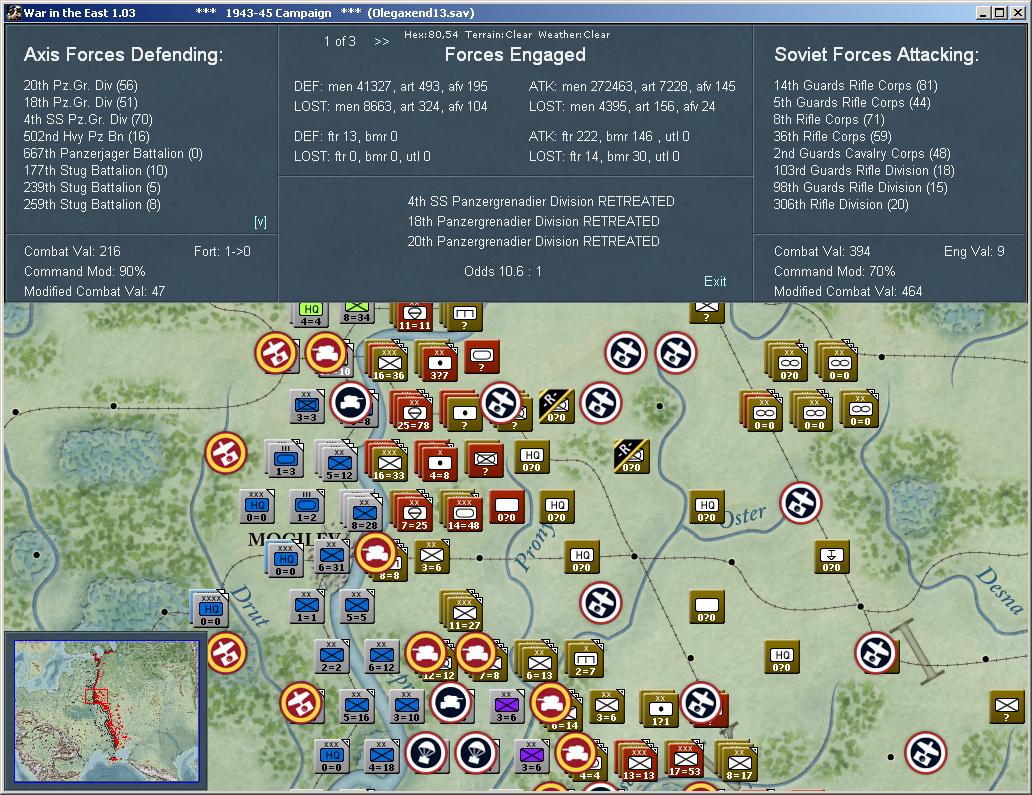Select Soviet counter 11=11 at map top
The height and width of the screenshot is (795, 1032).
[413, 317]
